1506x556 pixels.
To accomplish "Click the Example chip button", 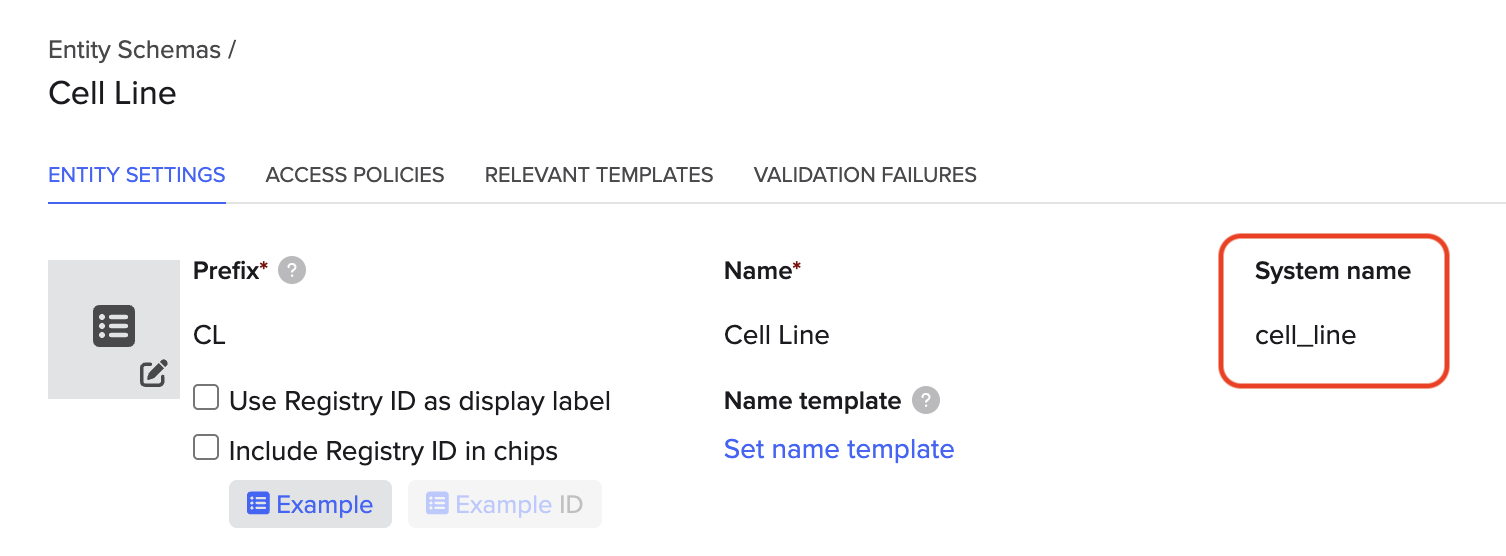I will (x=310, y=504).
